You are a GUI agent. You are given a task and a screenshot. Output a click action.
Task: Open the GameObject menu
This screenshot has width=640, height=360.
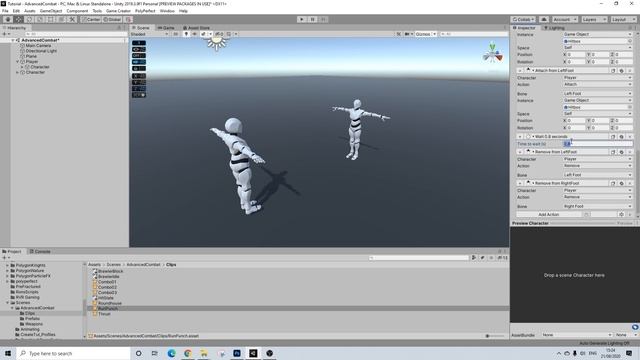point(51,11)
